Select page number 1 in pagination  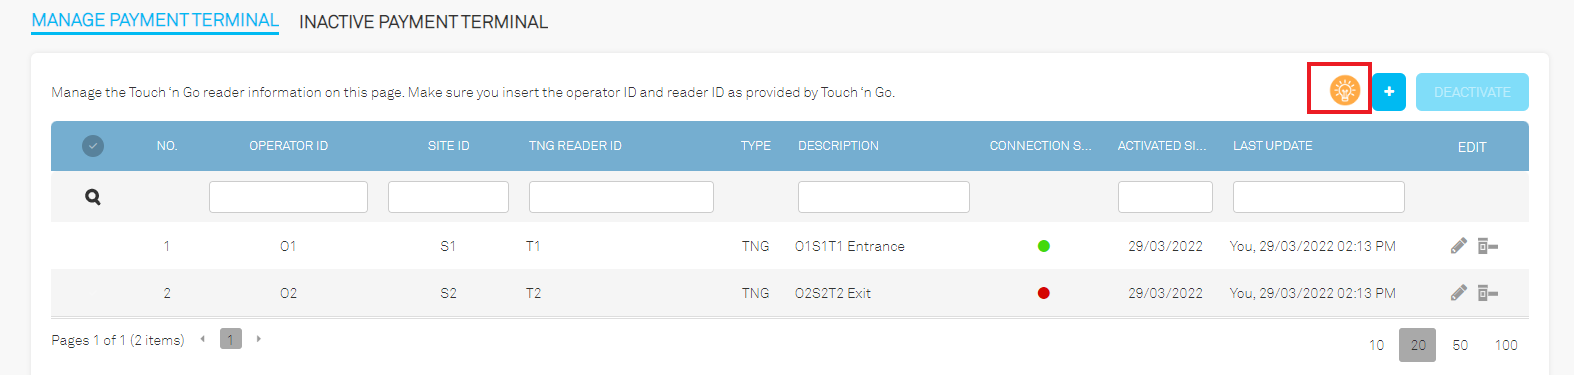tap(230, 339)
